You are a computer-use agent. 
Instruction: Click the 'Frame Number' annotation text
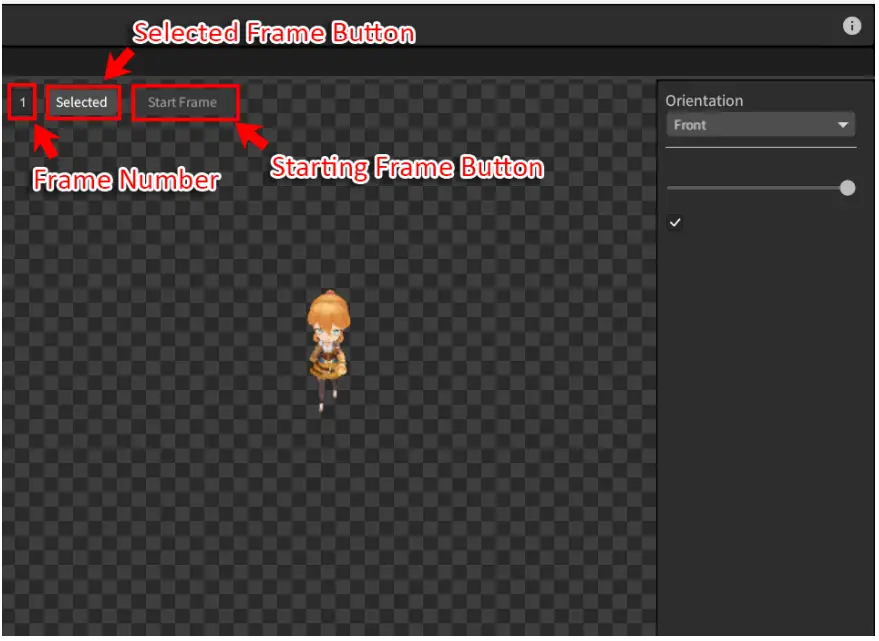click(126, 181)
